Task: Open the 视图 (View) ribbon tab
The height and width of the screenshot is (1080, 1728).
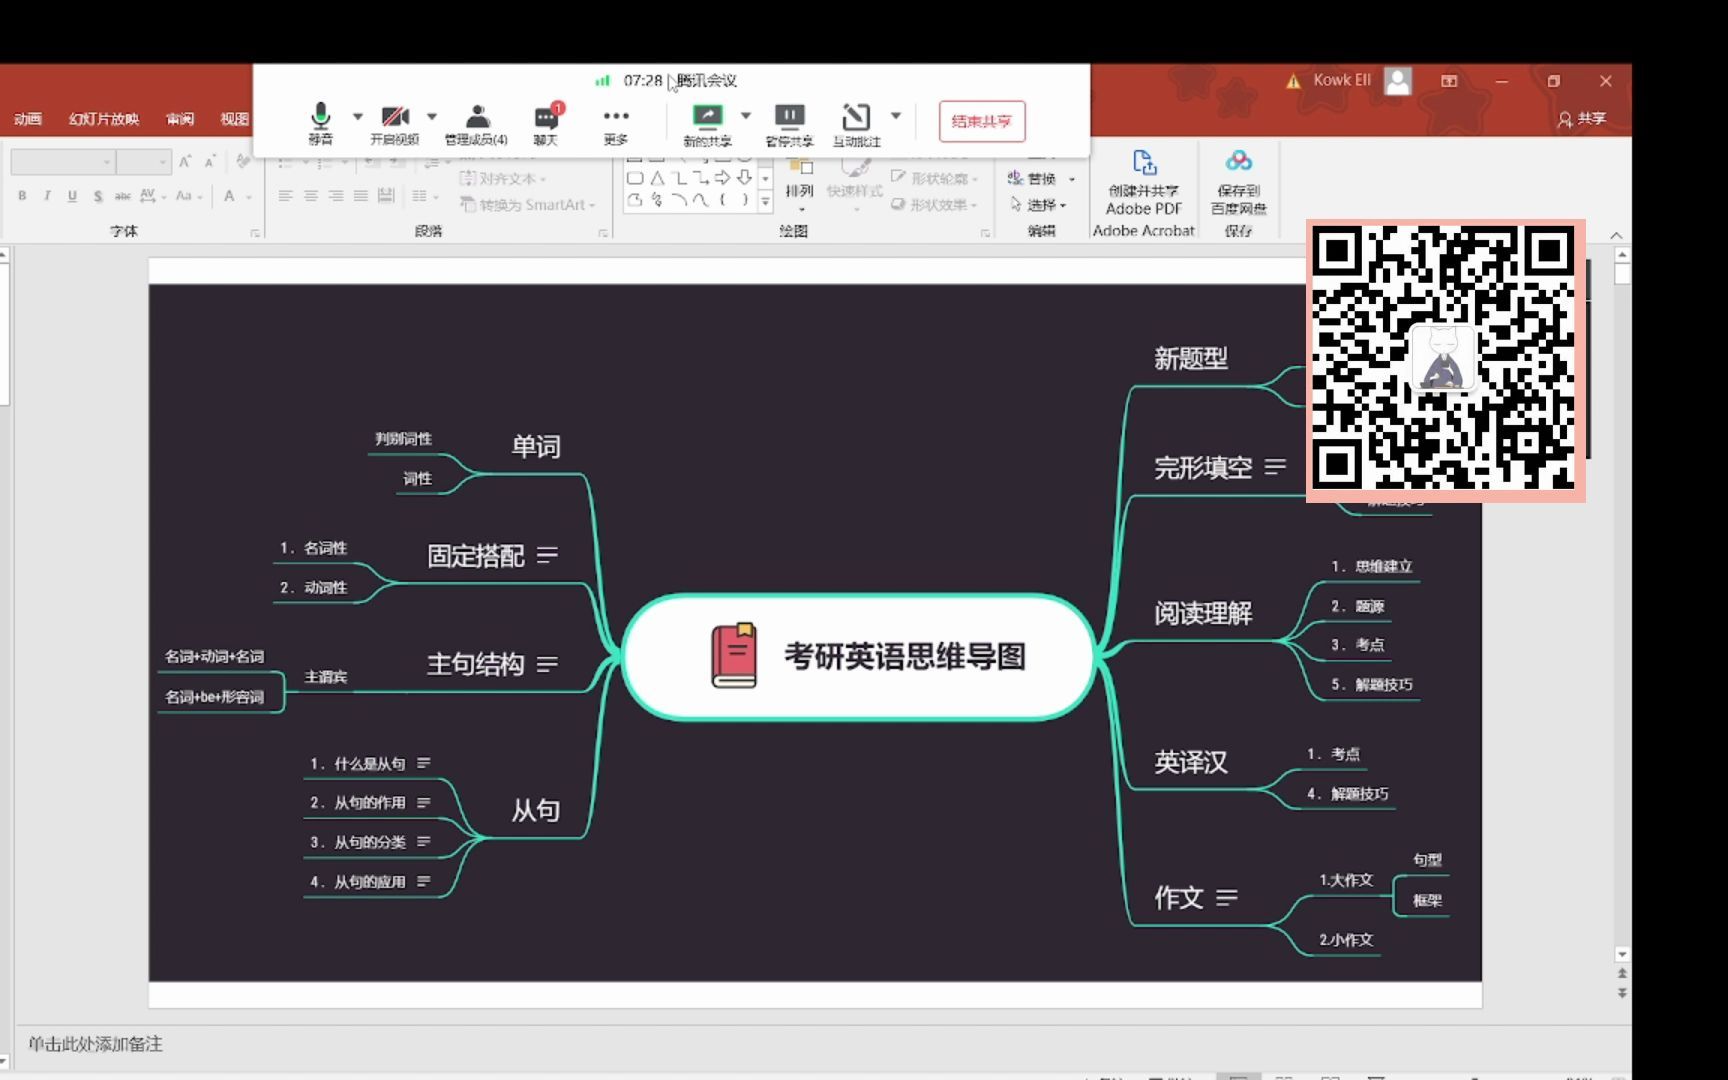Action: pyautogui.click(x=234, y=119)
